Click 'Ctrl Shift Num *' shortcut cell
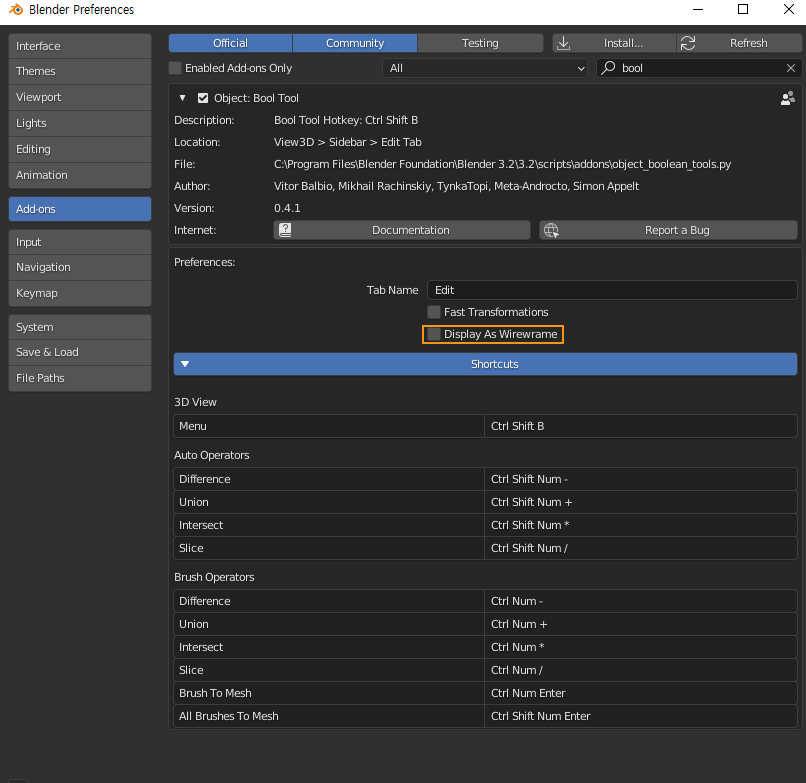 tap(641, 525)
